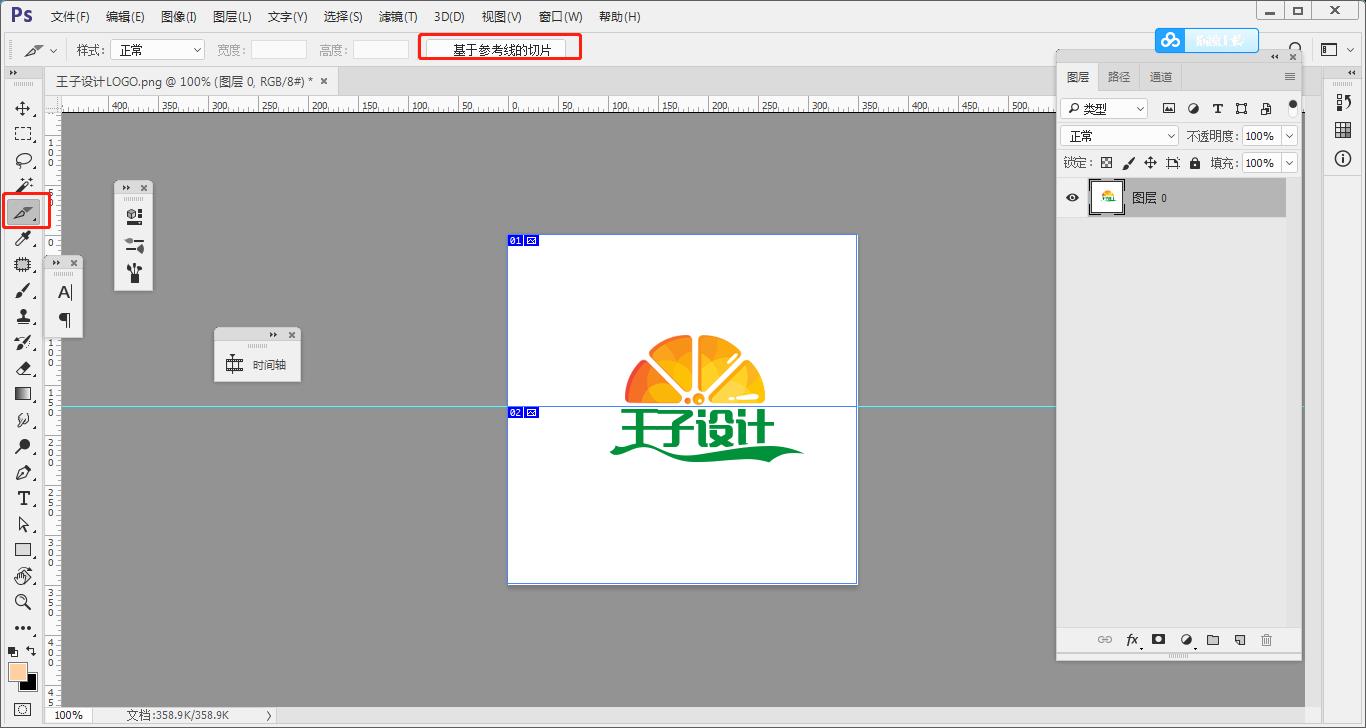This screenshot has width=1366, height=728.
Task: Select the Zoom magnifier tool
Action: tap(23, 602)
